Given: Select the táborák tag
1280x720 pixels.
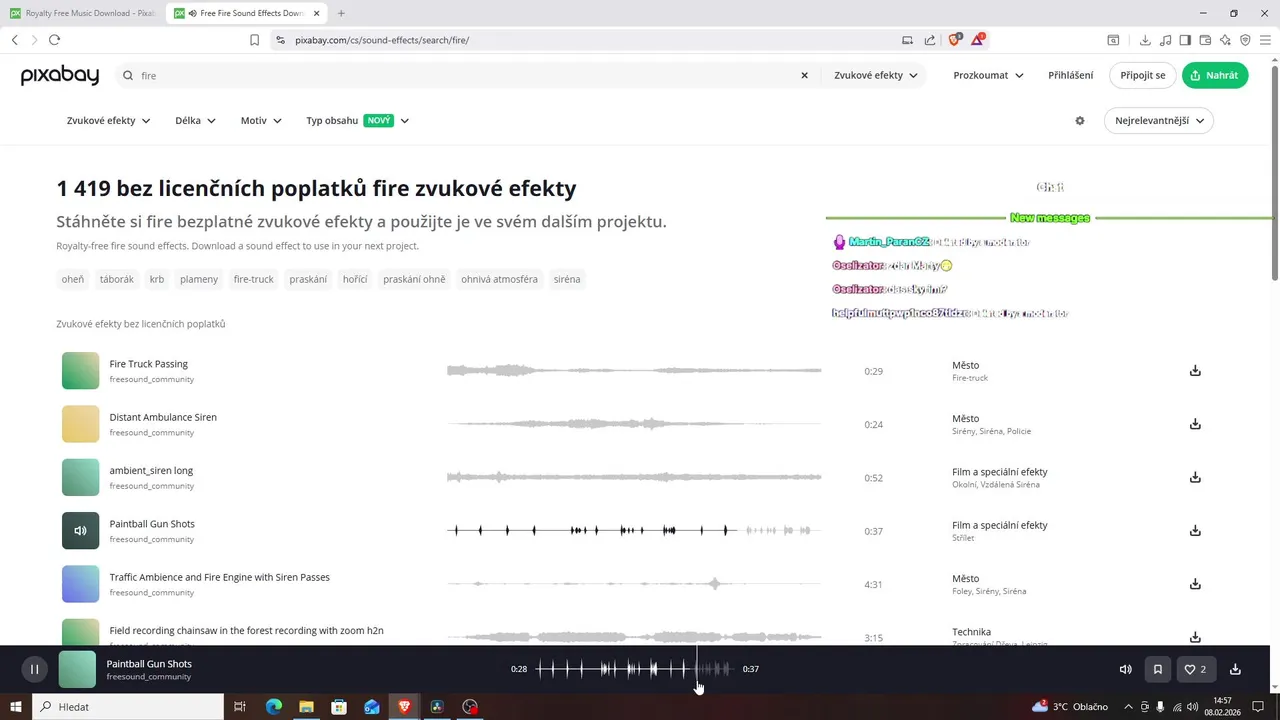Looking at the screenshot, I should 116,279.
